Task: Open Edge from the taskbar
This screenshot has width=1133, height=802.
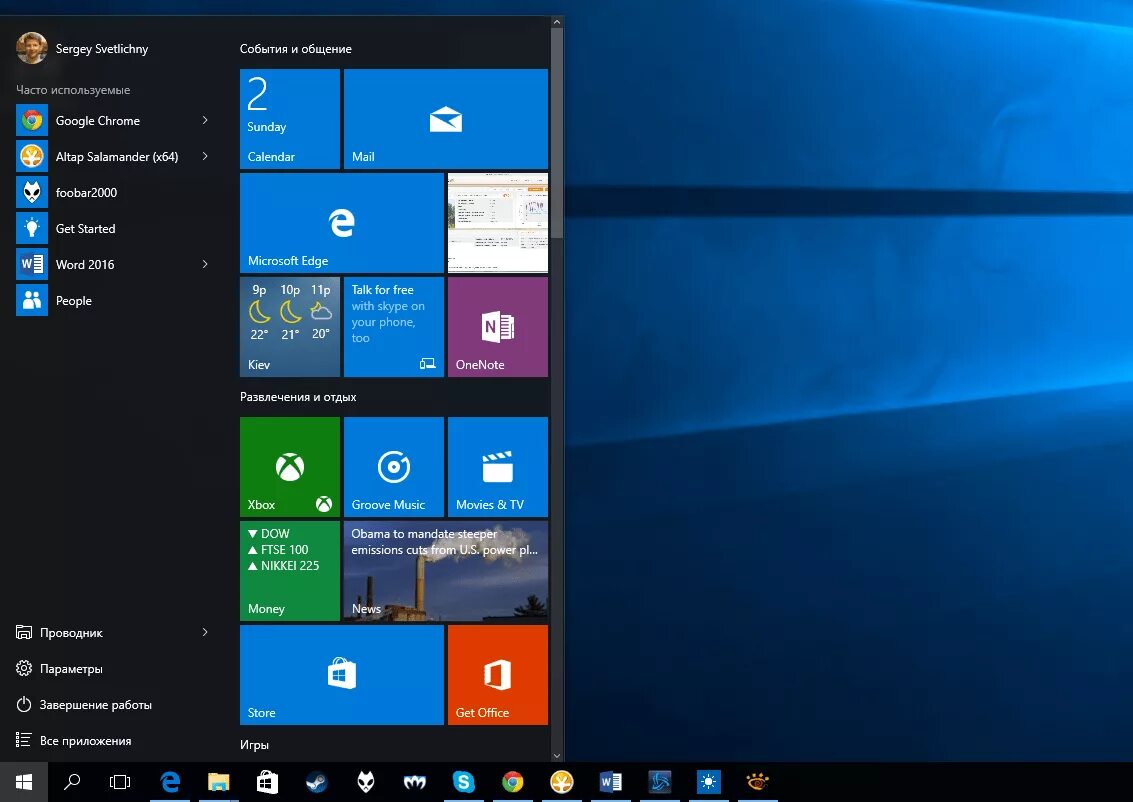Action: point(171,782)
